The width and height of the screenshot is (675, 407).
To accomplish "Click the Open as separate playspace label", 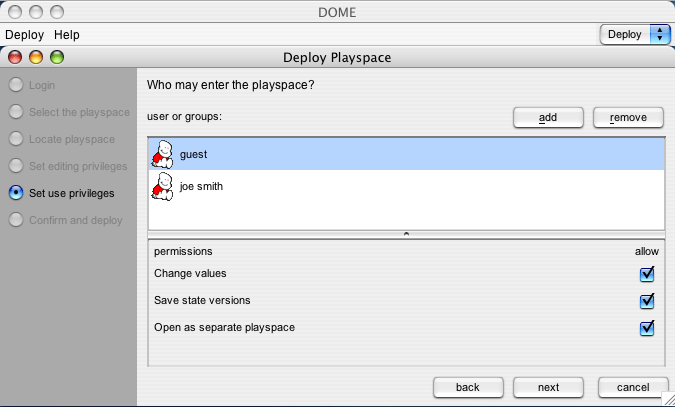I will pos(224,327).
